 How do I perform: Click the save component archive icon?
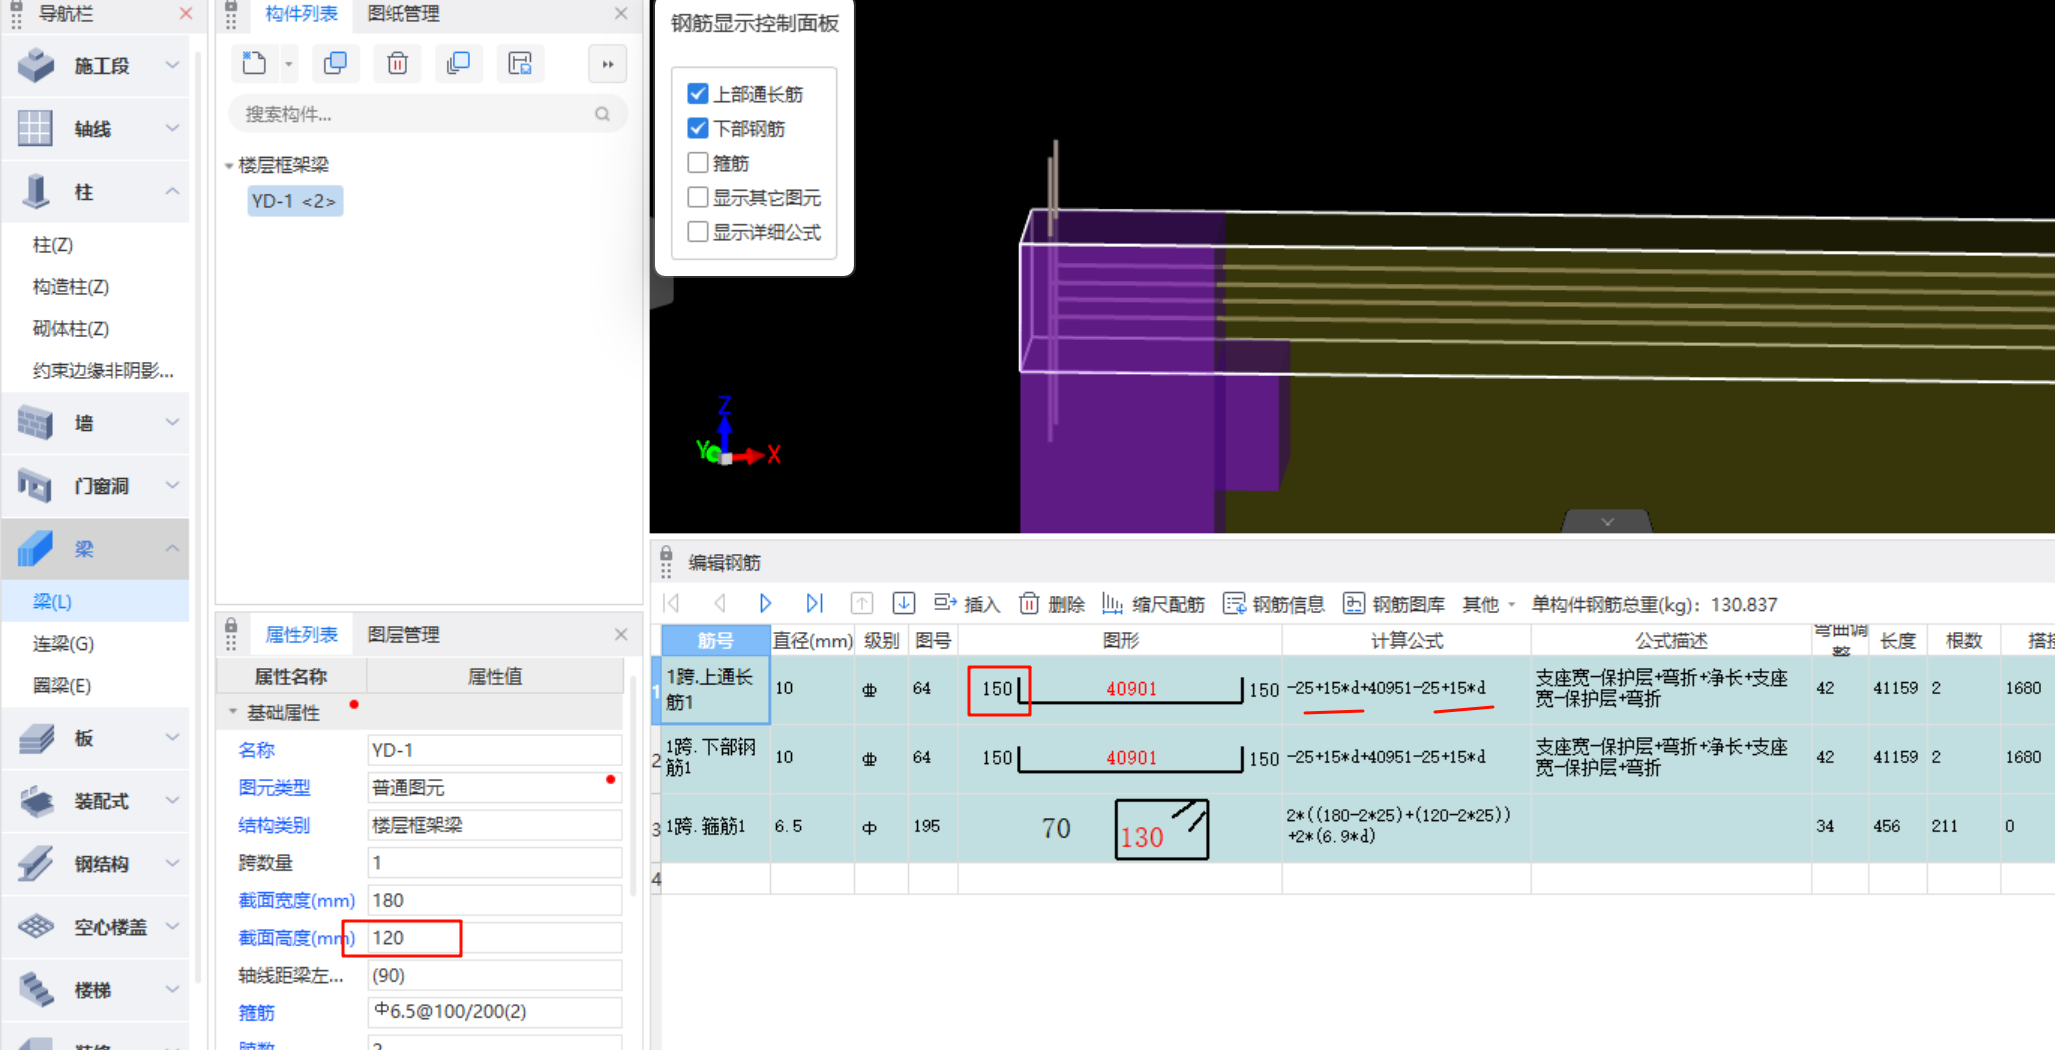tap(520, 64)
